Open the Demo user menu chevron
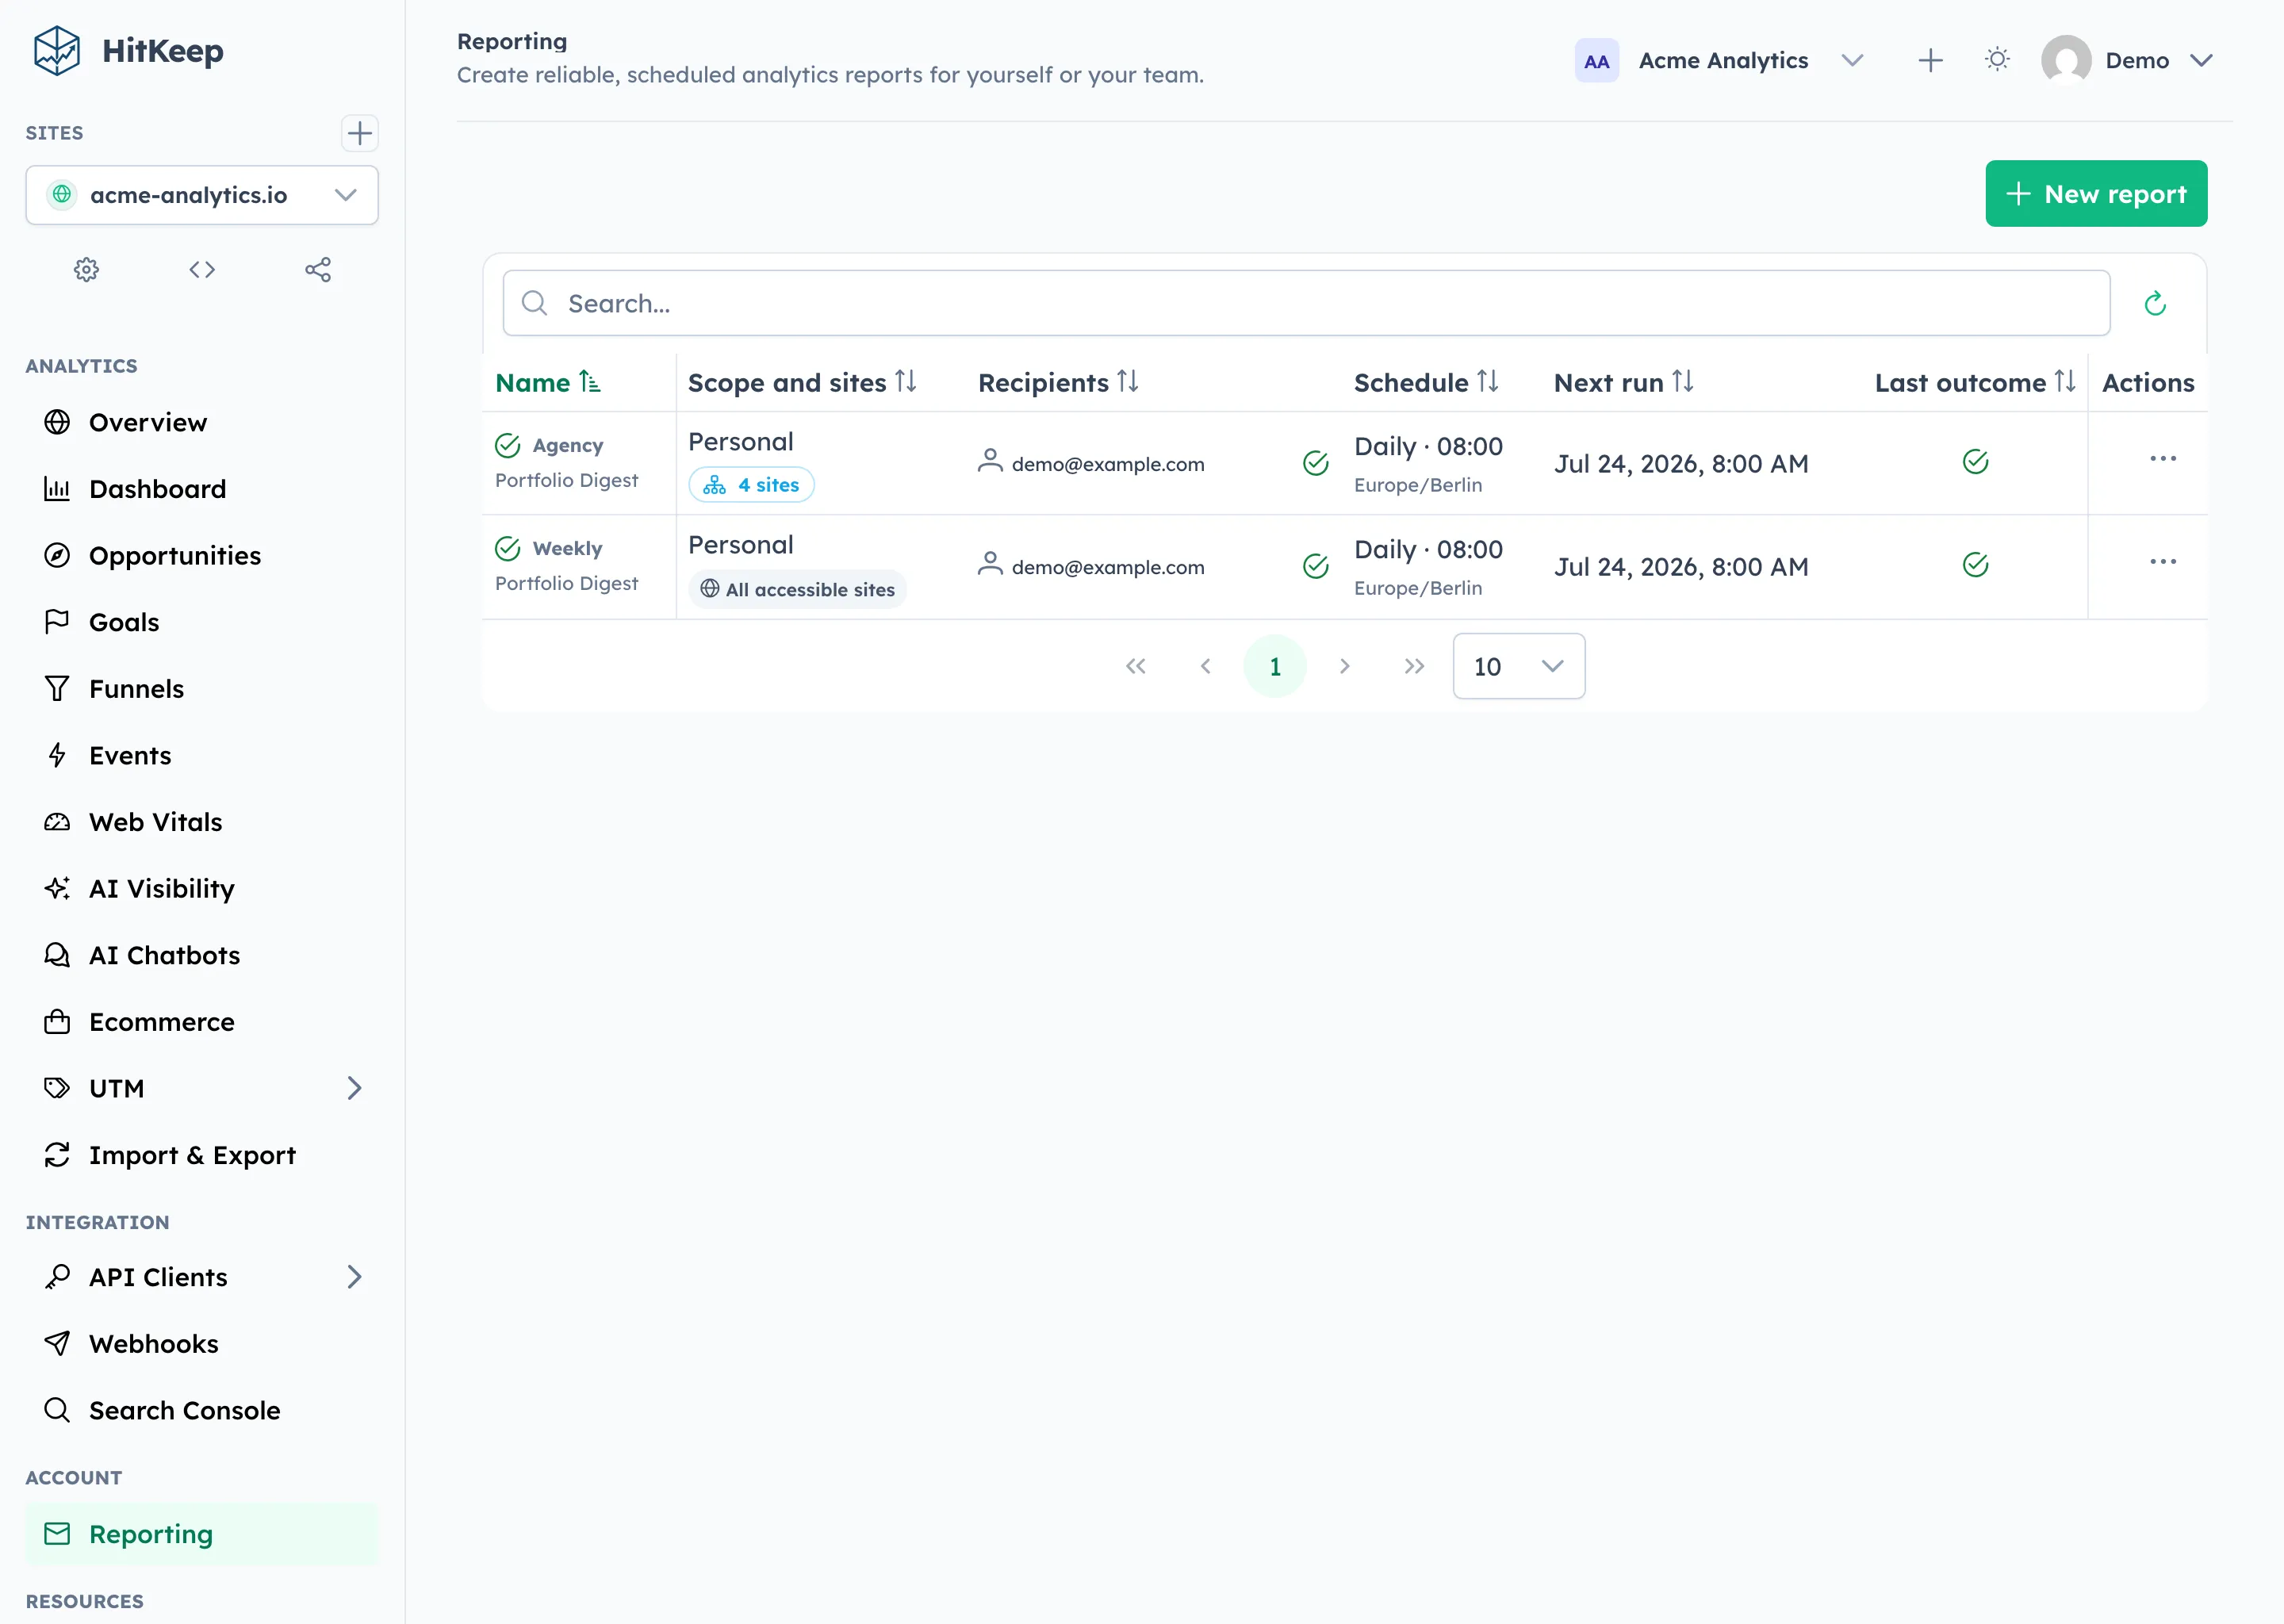Viewport: 2284px width, 1624px height. pos(2201,60)
